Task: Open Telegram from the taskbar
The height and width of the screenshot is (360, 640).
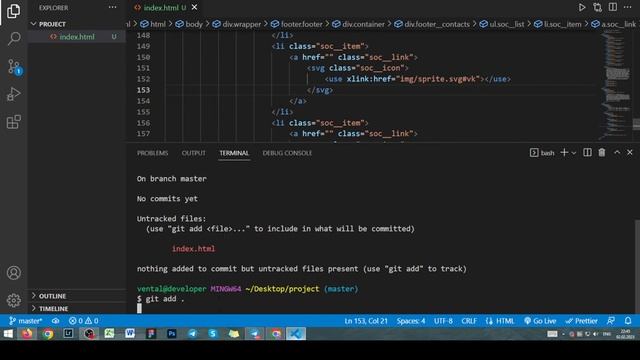Action: pos(192,334)
